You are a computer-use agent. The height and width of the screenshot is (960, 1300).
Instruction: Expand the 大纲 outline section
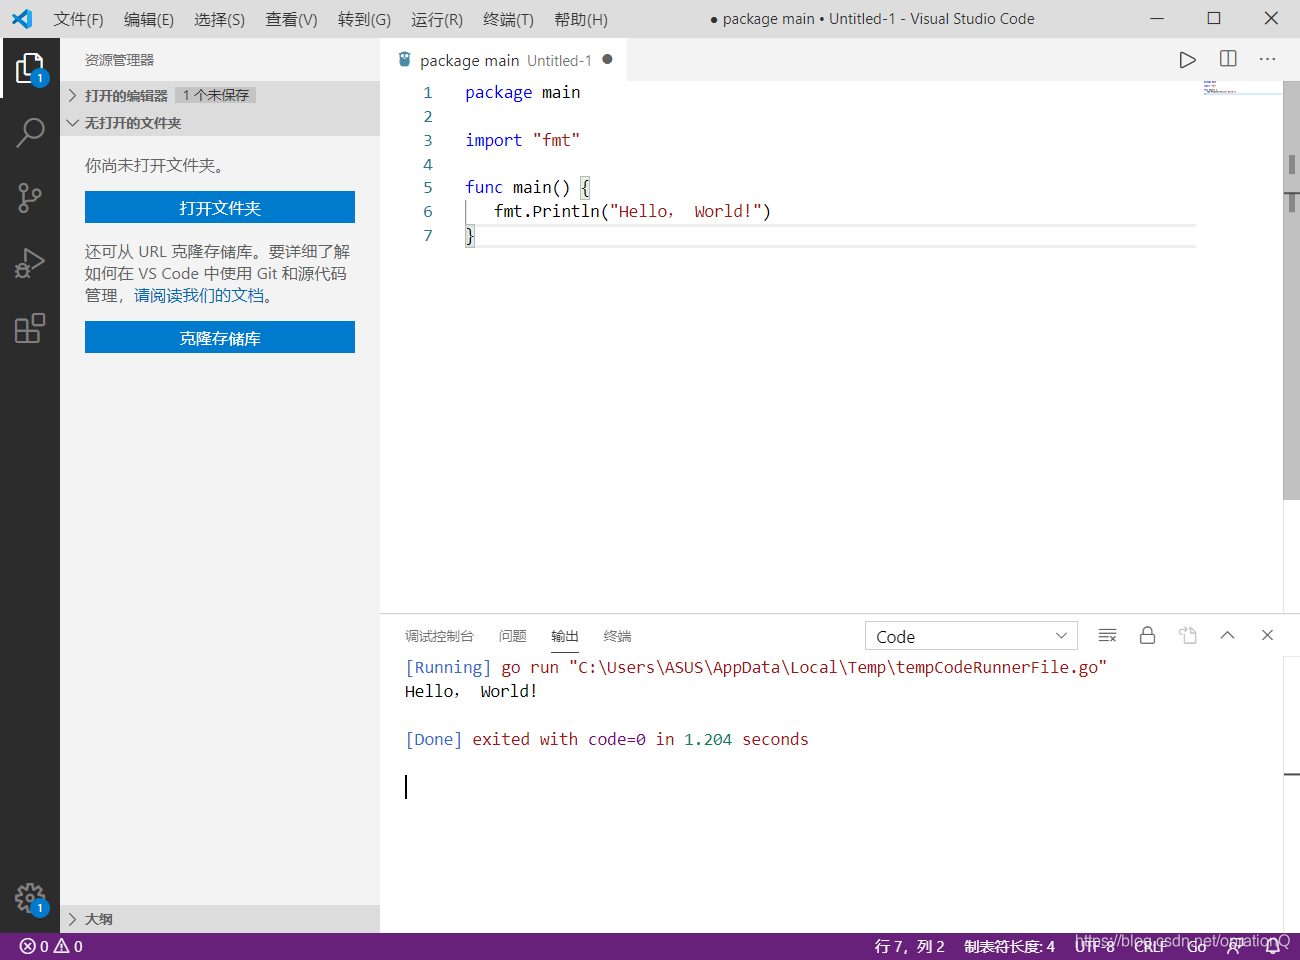coord(220,919)
